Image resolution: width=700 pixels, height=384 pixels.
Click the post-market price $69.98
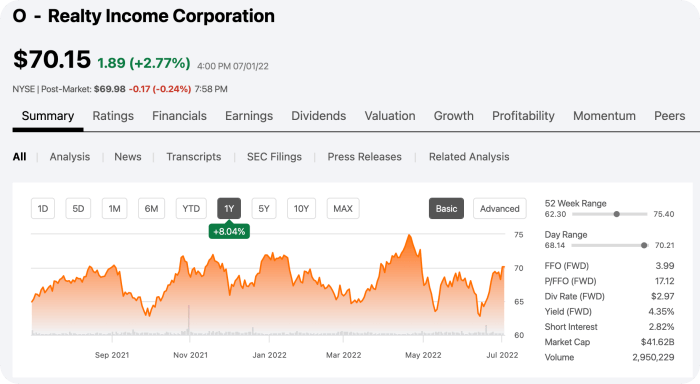[109, 89]
